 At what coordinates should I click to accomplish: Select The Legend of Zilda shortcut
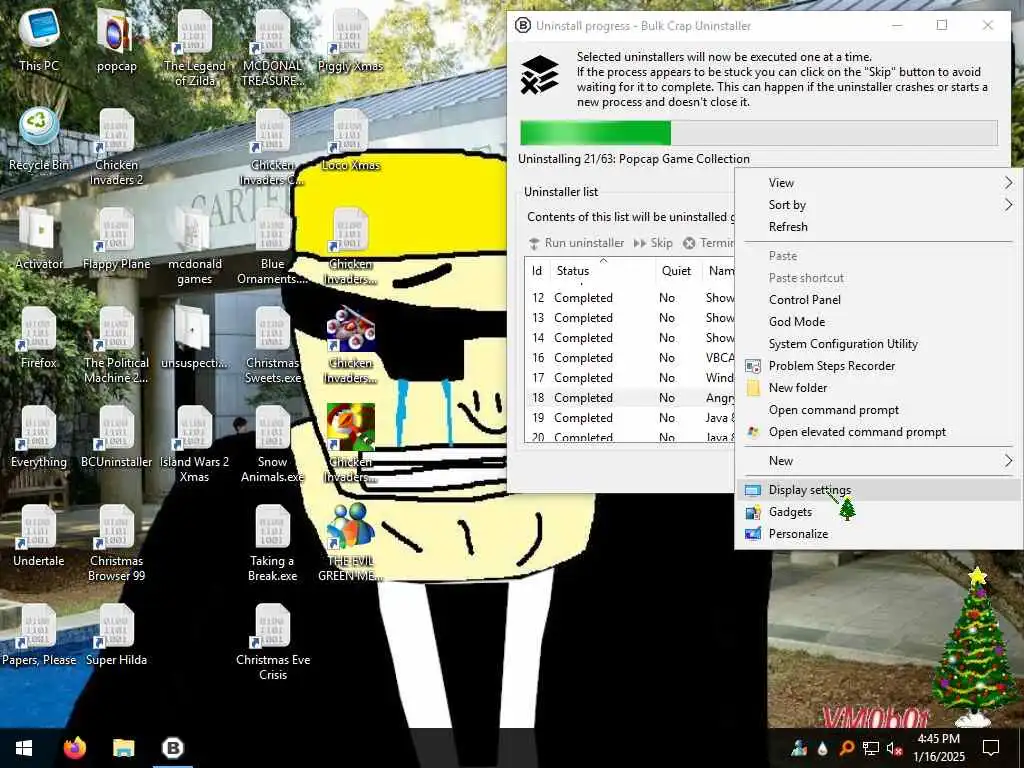(195, 48)
